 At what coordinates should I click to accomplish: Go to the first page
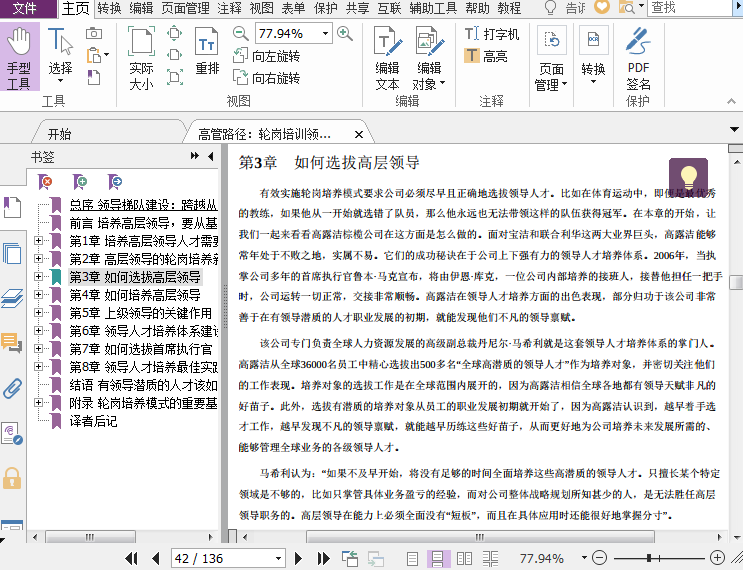coord(131,559)
